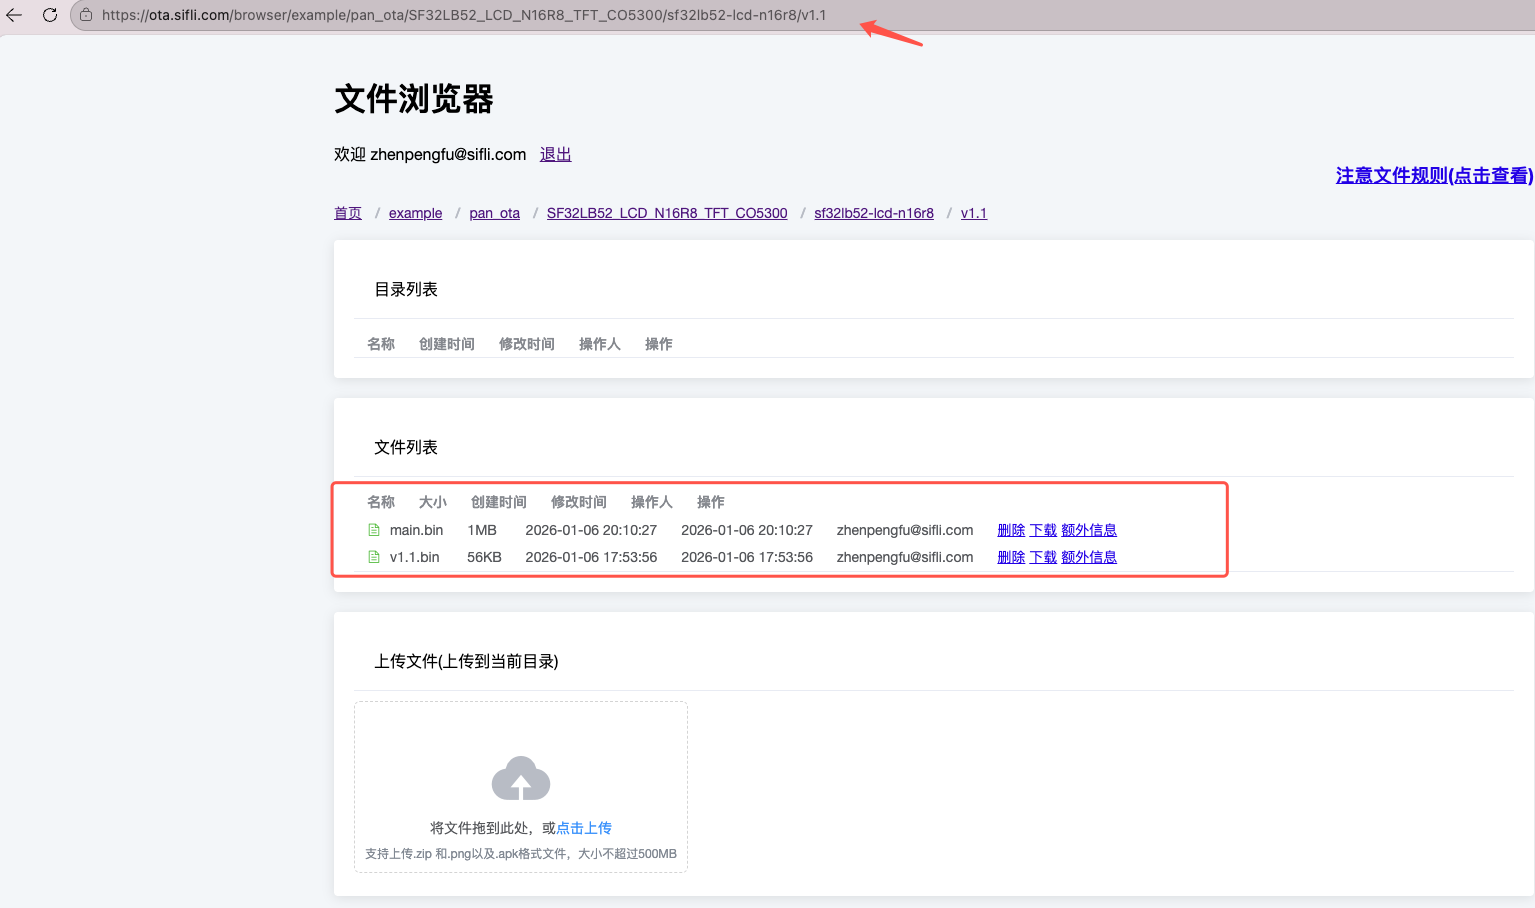Click the cloud upload icon

tap(520, 778)
